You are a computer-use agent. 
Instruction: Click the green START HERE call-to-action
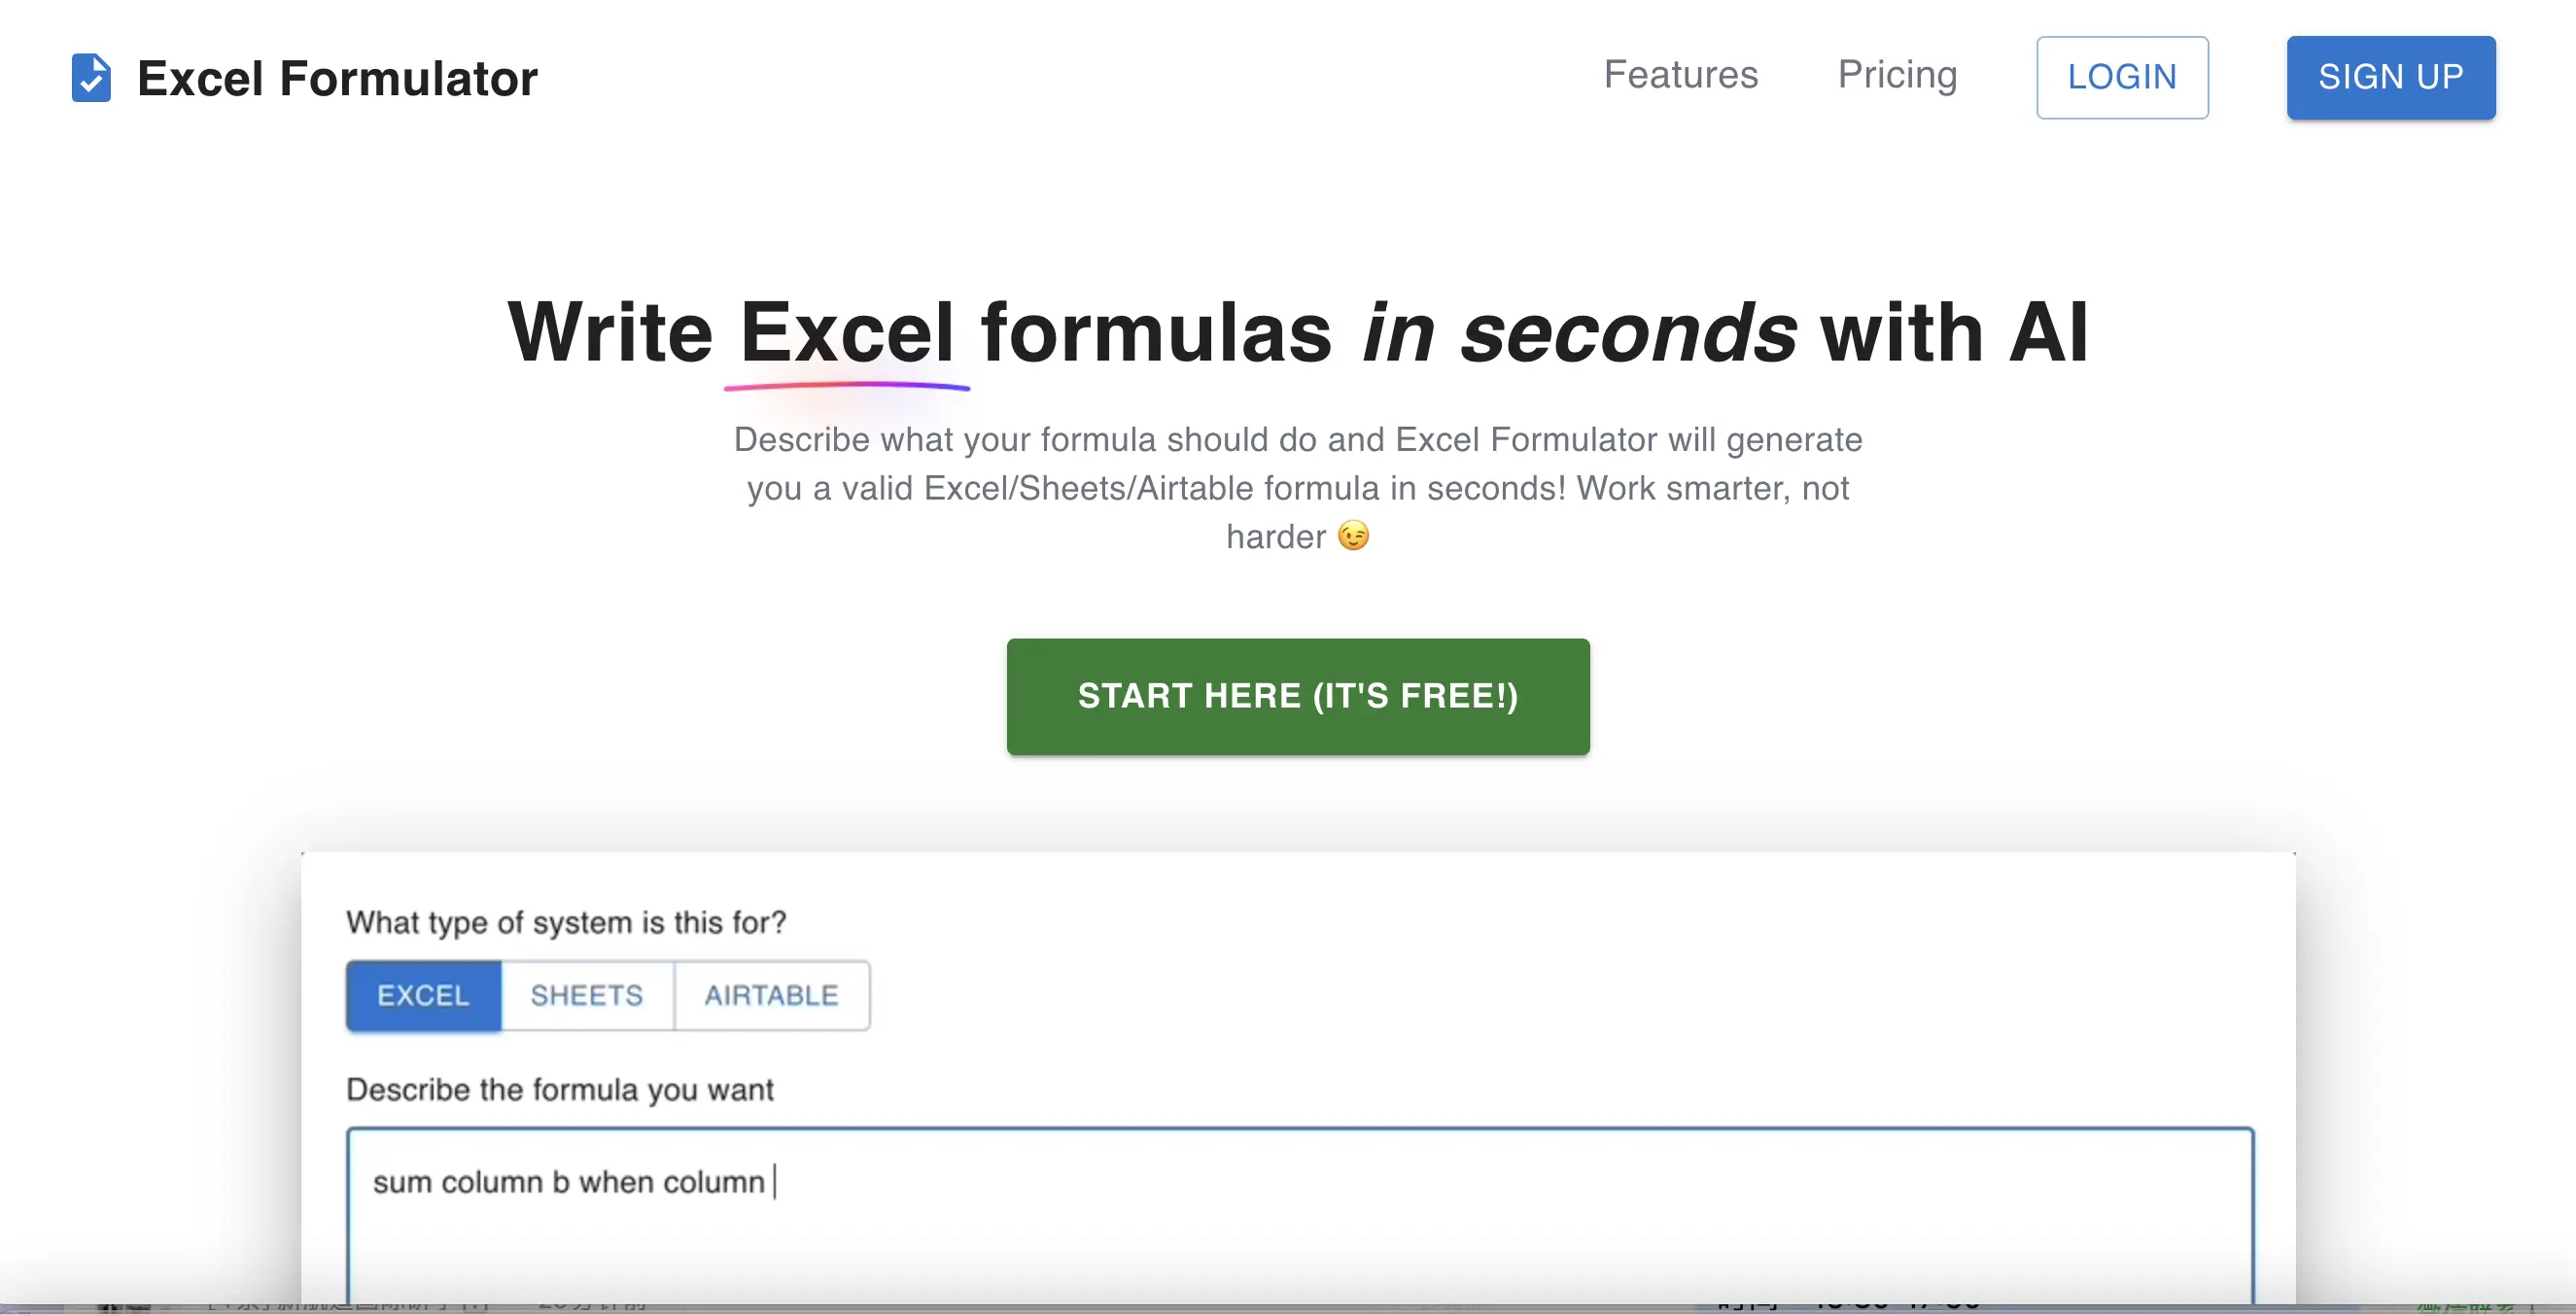click(1297, 696)
